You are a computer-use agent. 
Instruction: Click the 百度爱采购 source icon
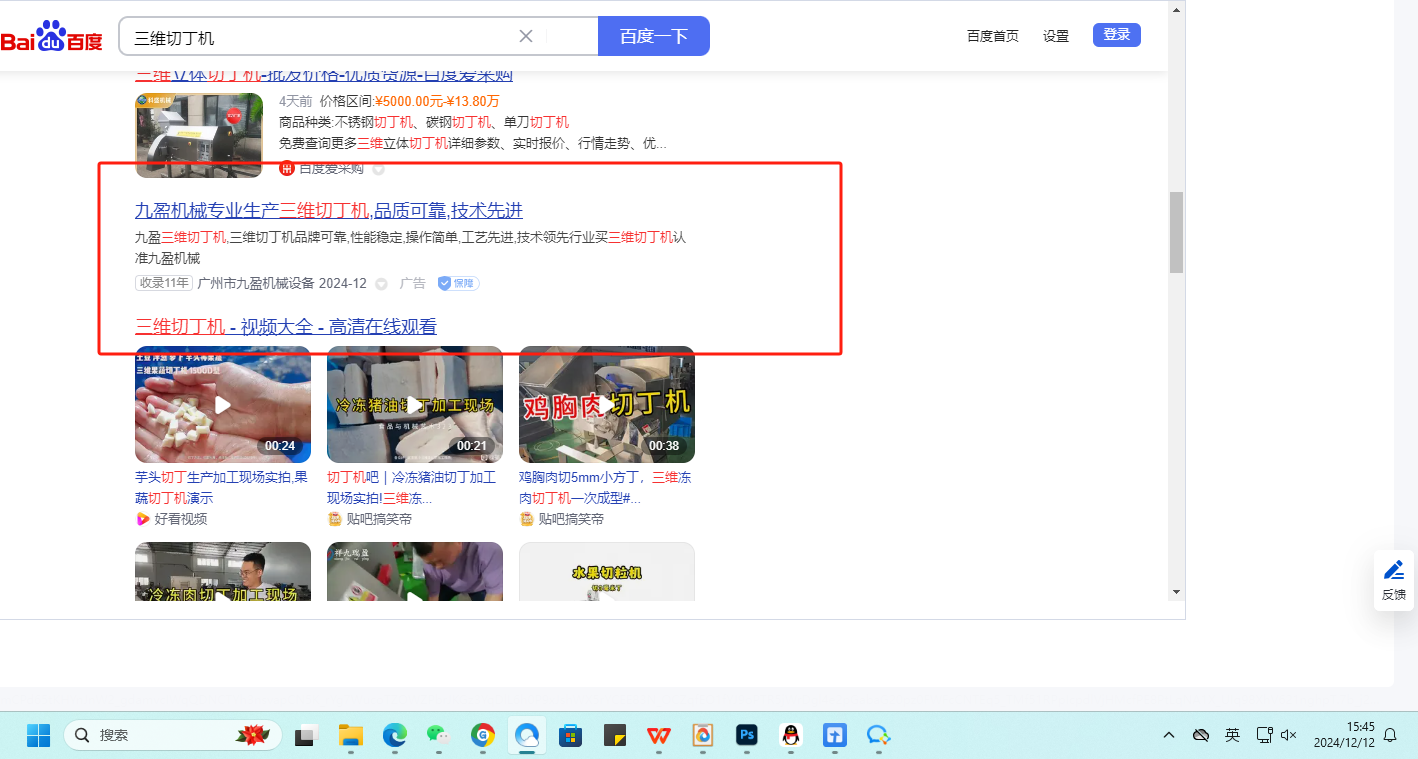287,168
